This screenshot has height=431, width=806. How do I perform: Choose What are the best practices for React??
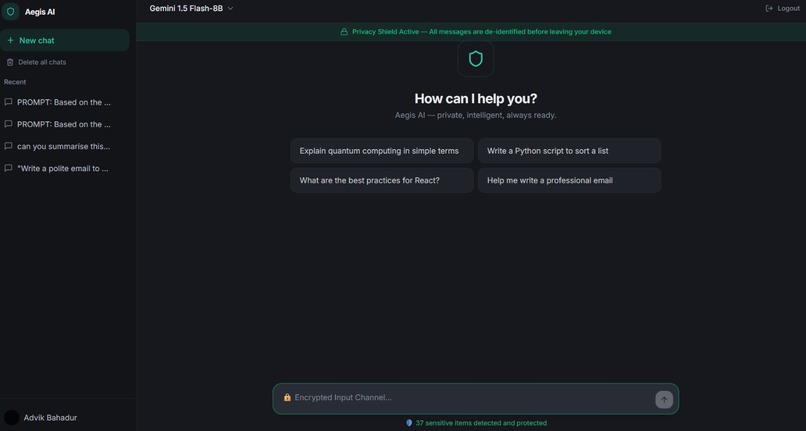coord(382,180)
